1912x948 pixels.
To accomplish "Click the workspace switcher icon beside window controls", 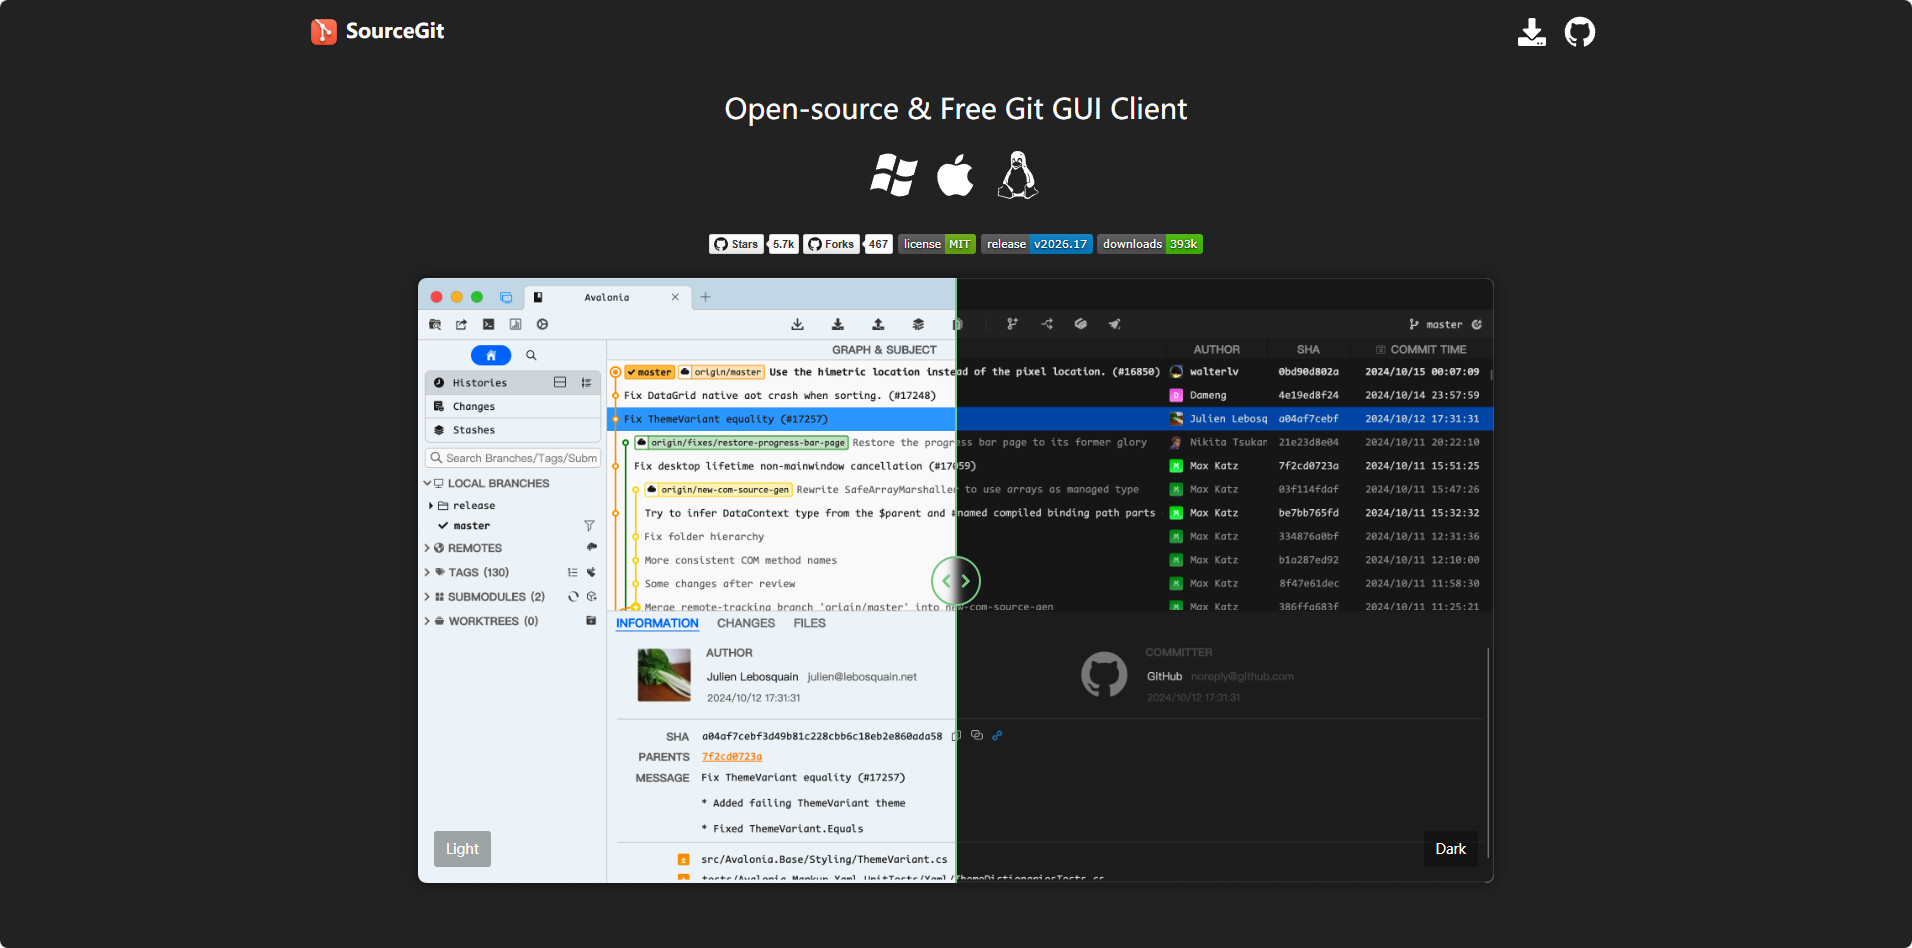I will click(506, 297).
